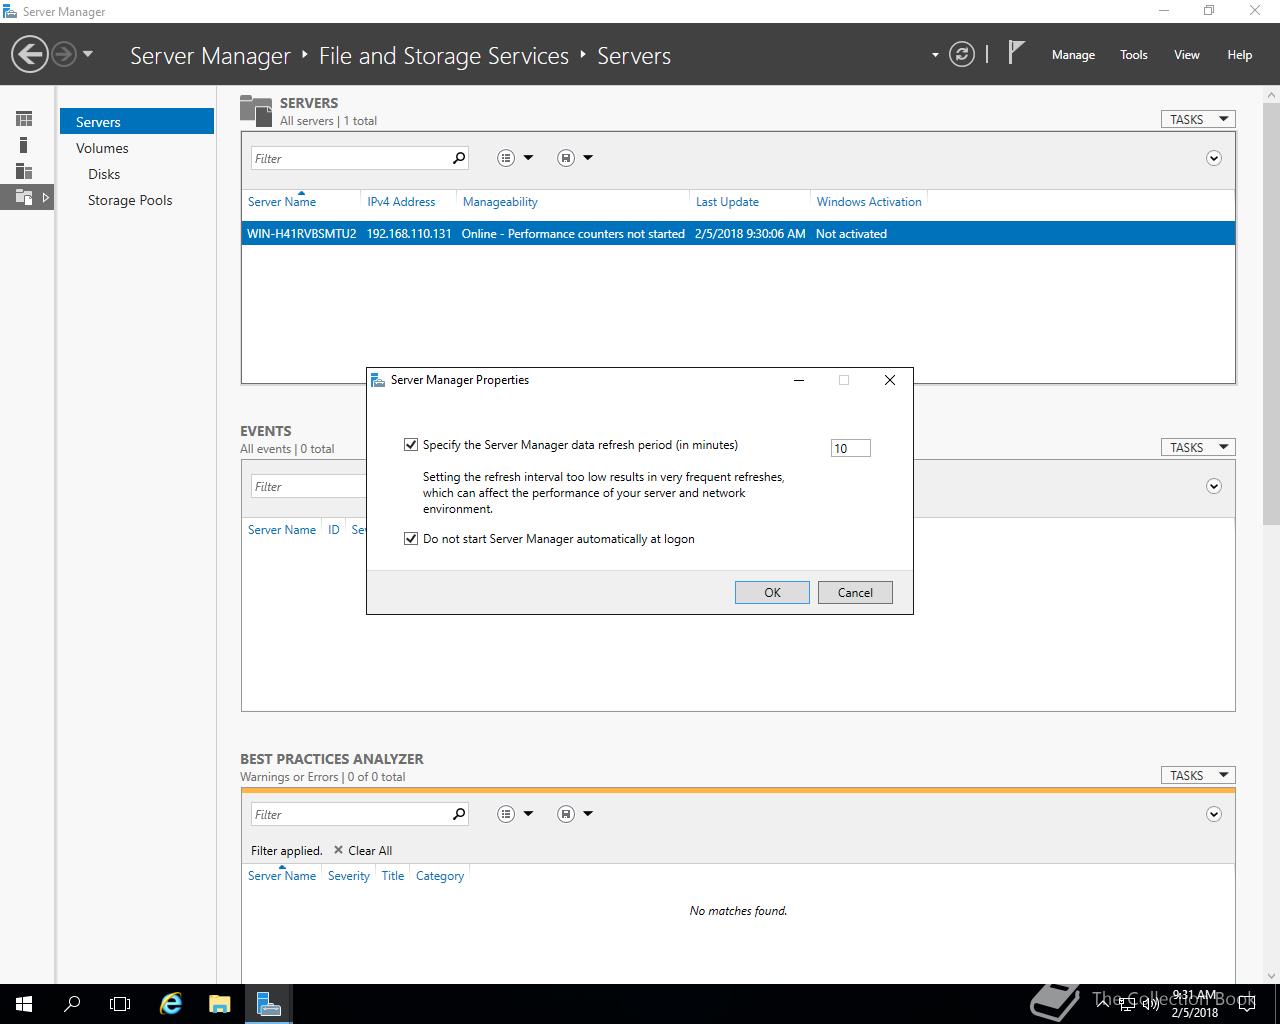Select Storage Pools in navigation pane
The width and height of the screenshot is (1280, 1024).
[130, 200]
